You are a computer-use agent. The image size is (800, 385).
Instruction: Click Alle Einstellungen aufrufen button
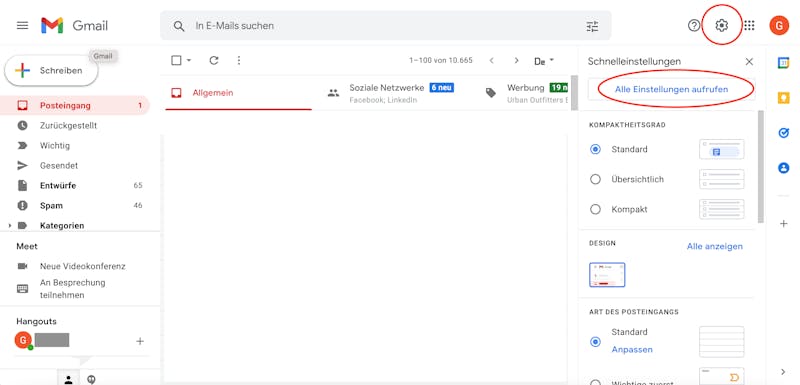click(x=671, y=89)
